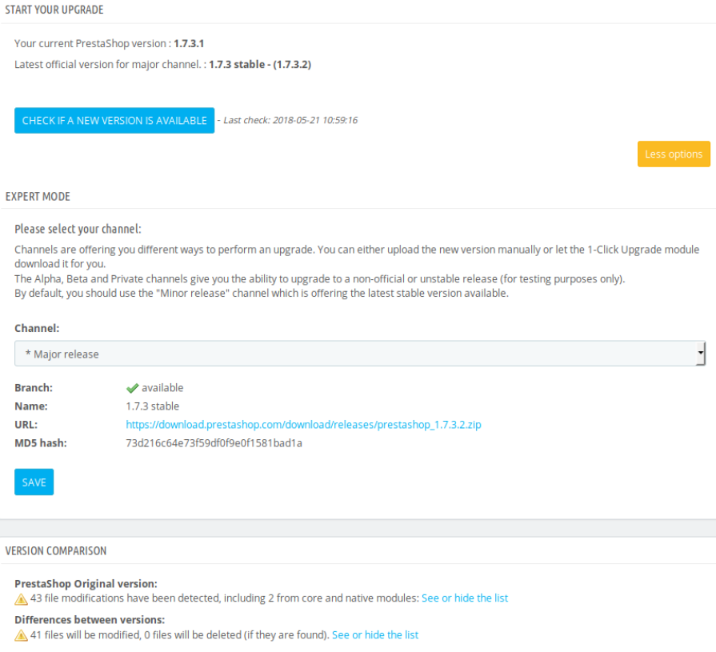The height and width of the screenshot is (652, 716).
Task: Click the Name value 1.7.3 stable
Action: coord(153,406)
